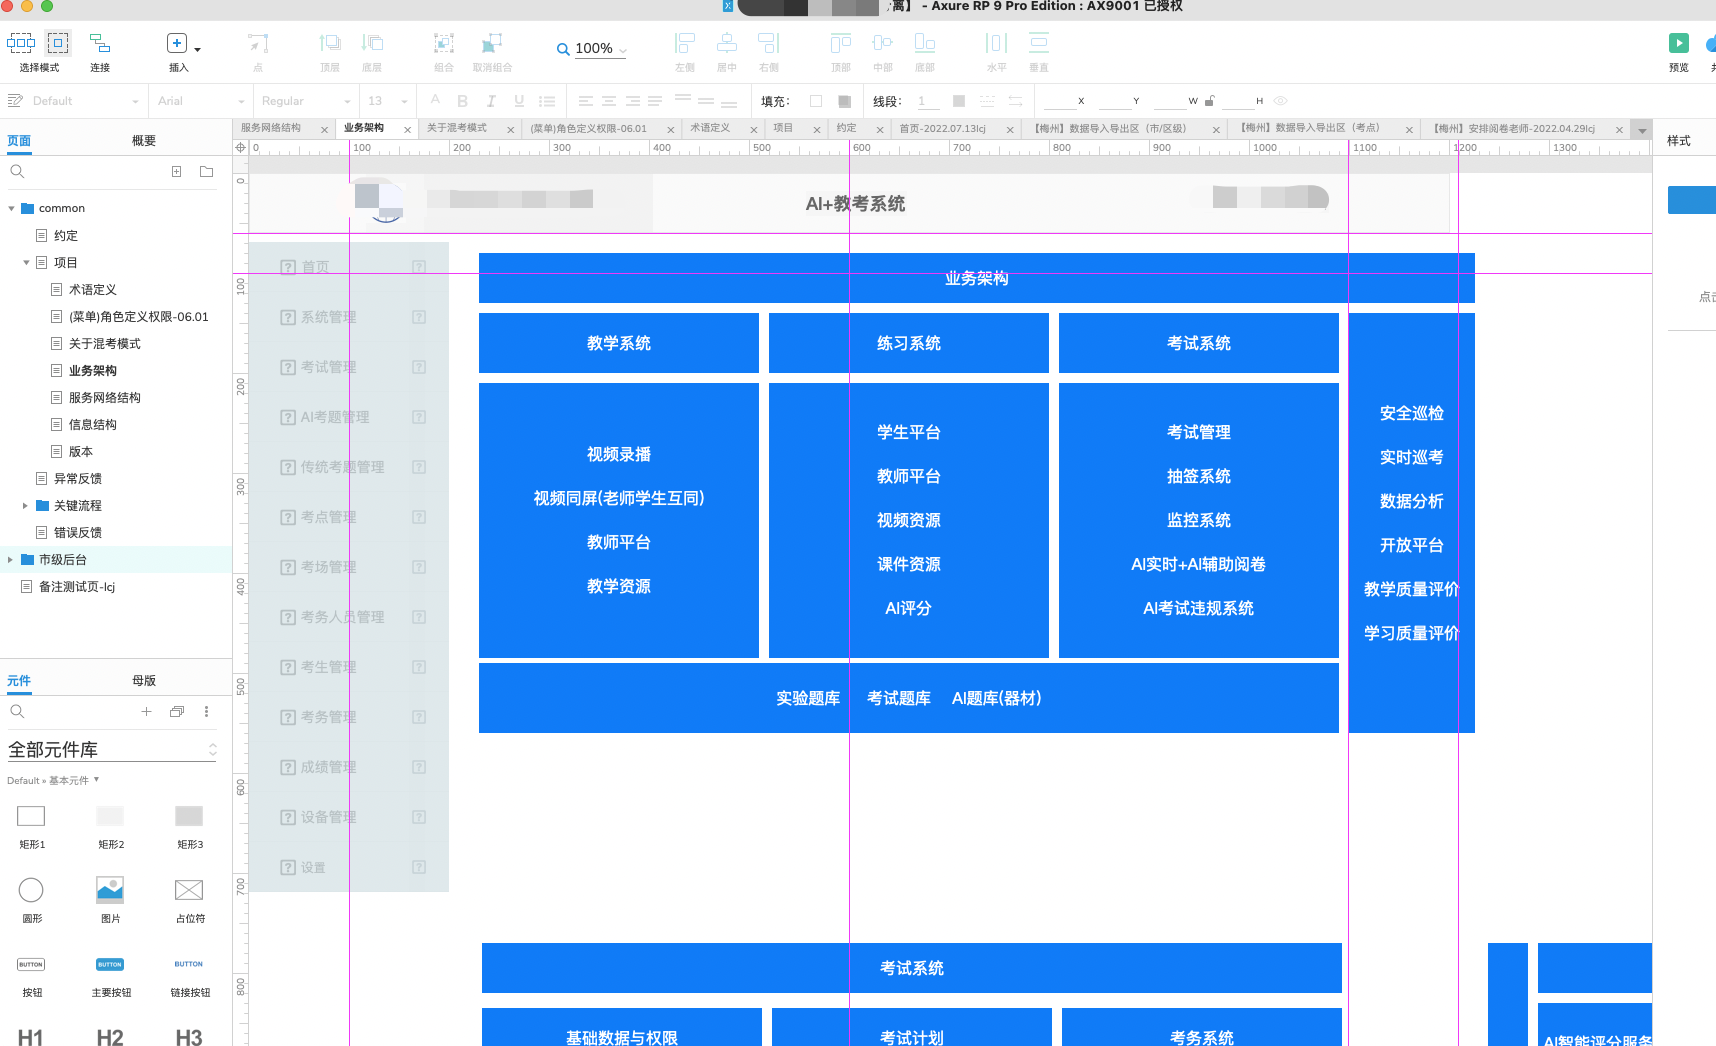Click the 取消组合 ungroup icon
The image size is (1716, 1046).
click(x=491, y=43)
